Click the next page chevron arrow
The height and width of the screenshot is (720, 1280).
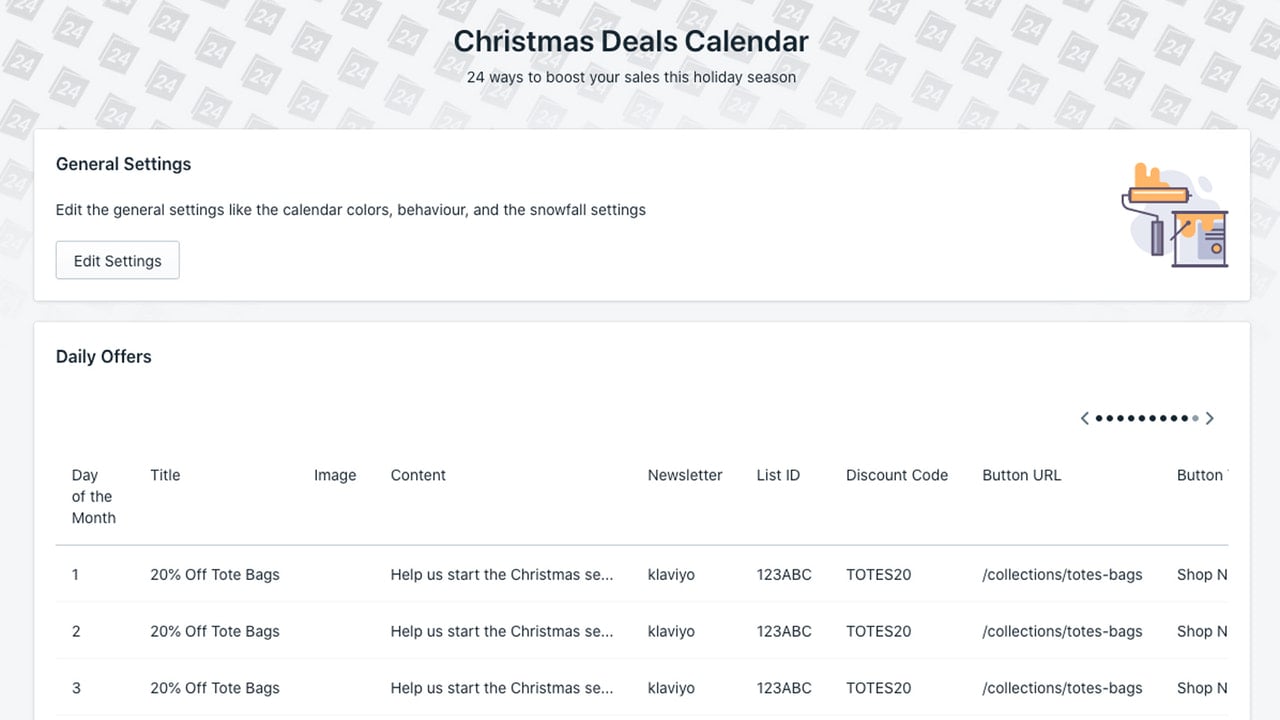[1209, 418]
